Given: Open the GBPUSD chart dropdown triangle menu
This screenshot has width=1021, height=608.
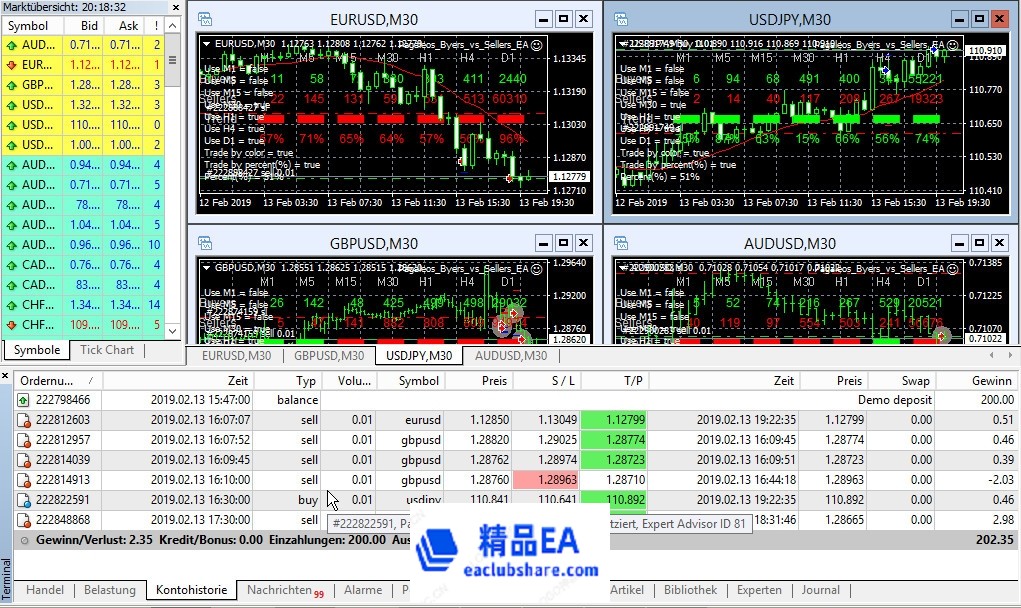Looking at the screenshot, I should click(x=206, y=268).
